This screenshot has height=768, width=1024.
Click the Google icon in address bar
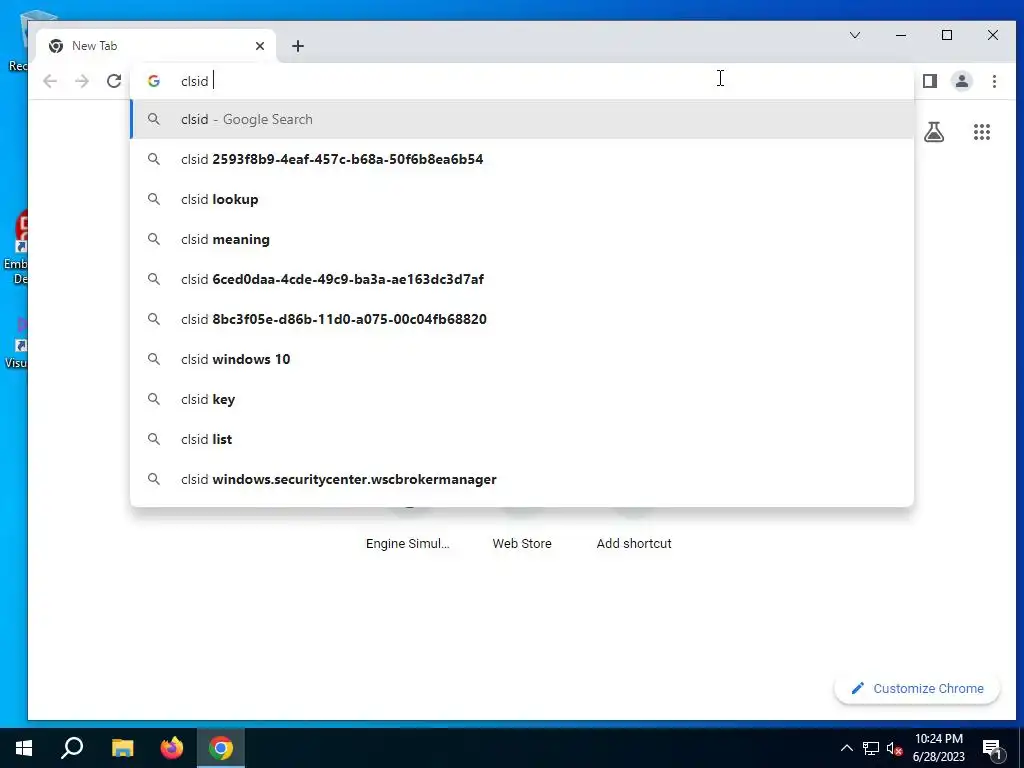point(154,81)
